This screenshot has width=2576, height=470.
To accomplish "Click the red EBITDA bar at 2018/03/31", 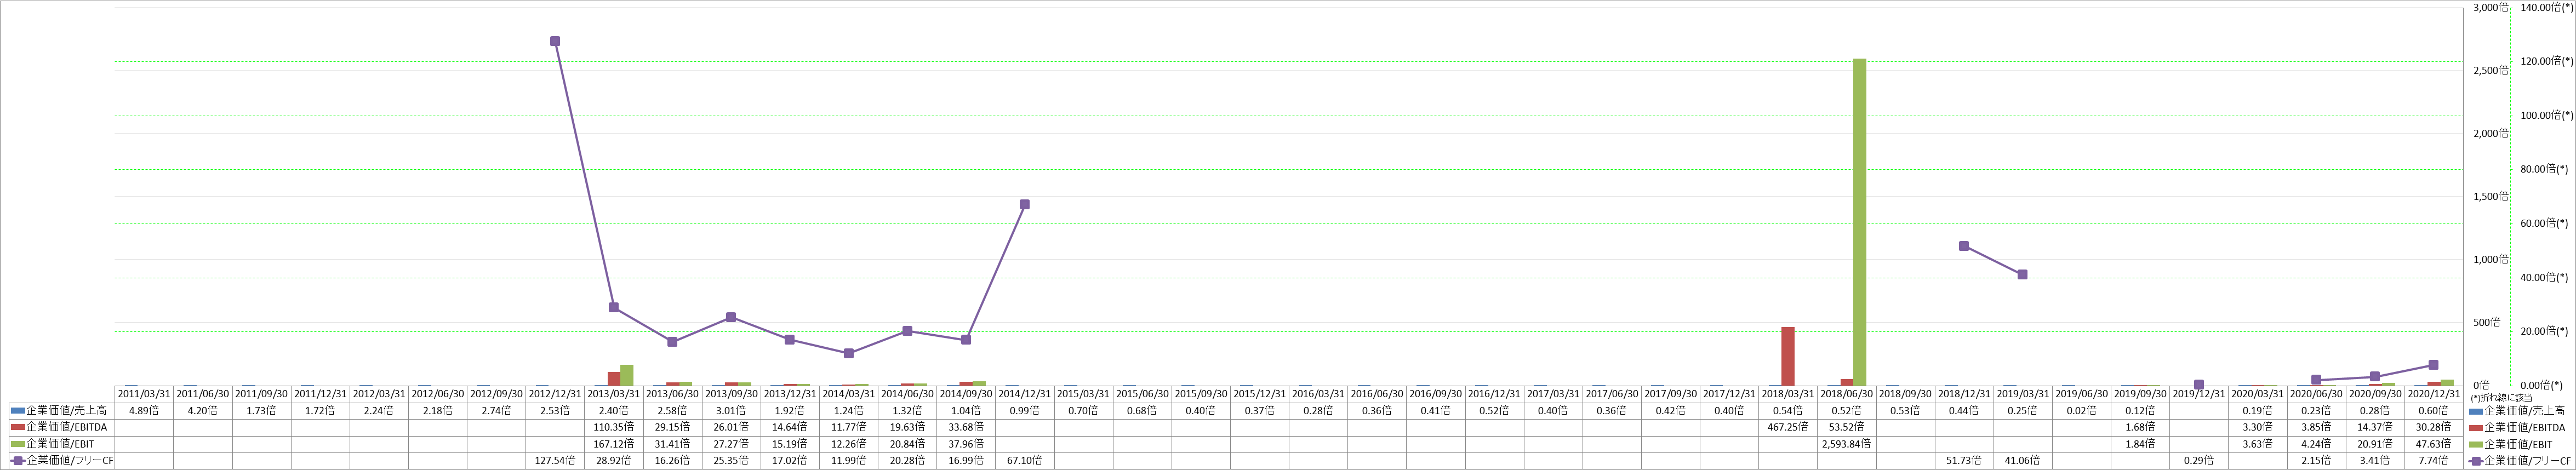I will coord(1787,356).
